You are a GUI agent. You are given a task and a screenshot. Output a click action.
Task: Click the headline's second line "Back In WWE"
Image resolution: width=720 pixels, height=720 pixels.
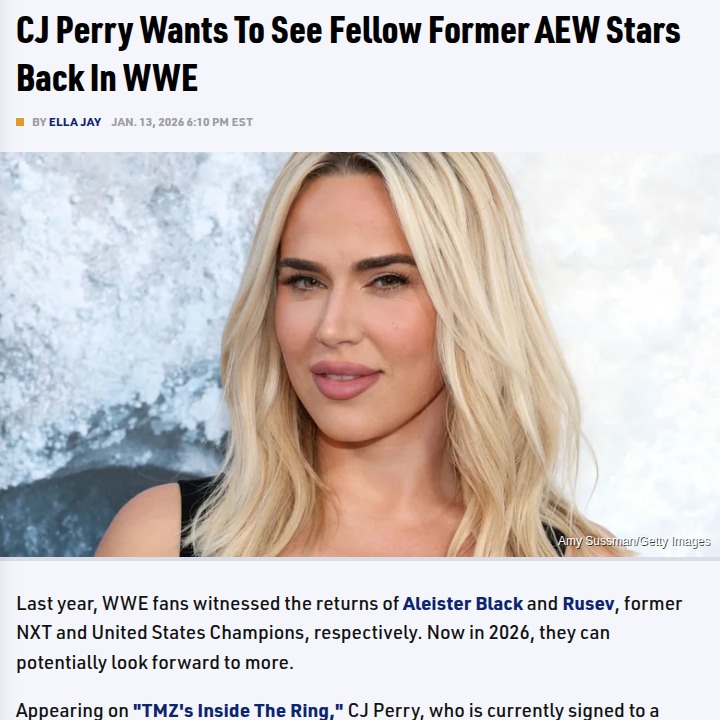pyautogui.click(x=107, y=77)
